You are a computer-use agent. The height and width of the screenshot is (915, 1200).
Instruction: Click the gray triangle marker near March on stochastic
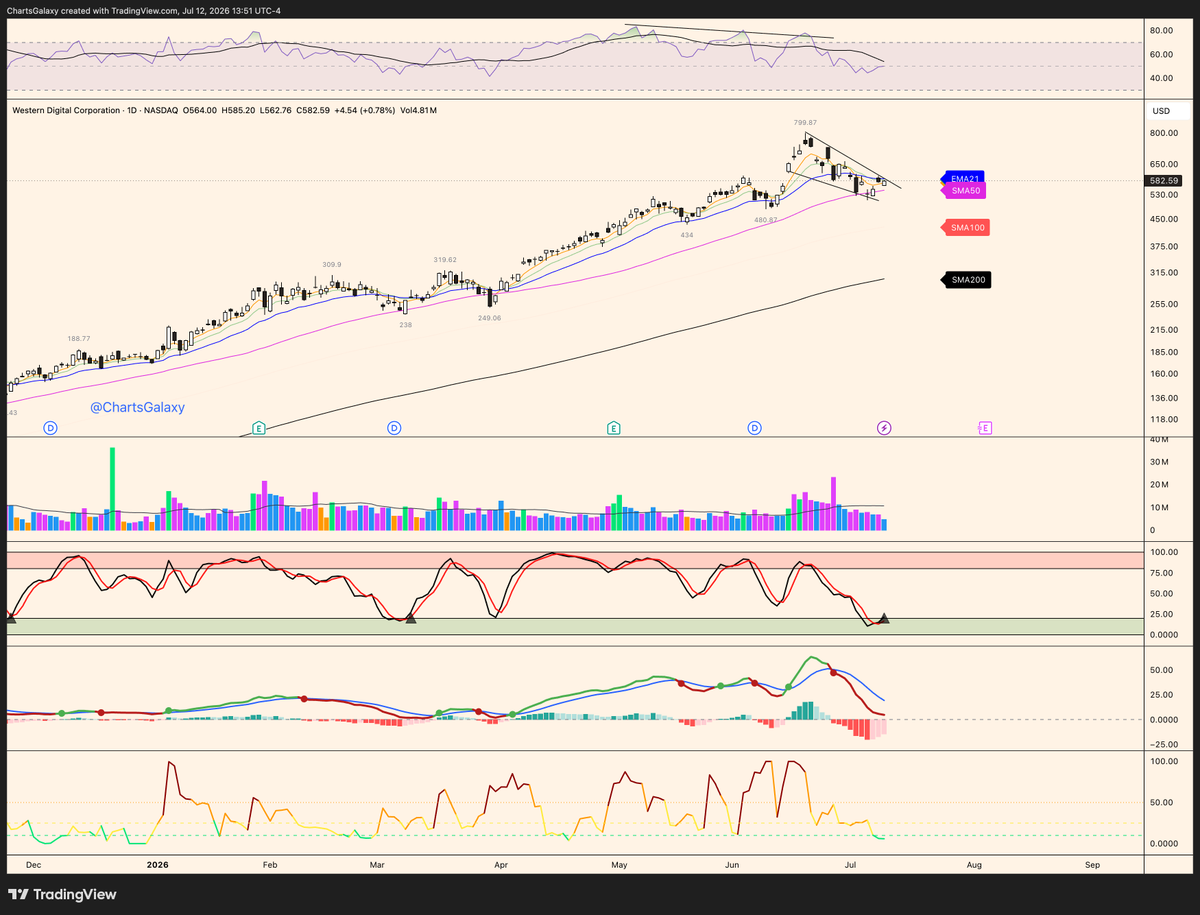410,620
